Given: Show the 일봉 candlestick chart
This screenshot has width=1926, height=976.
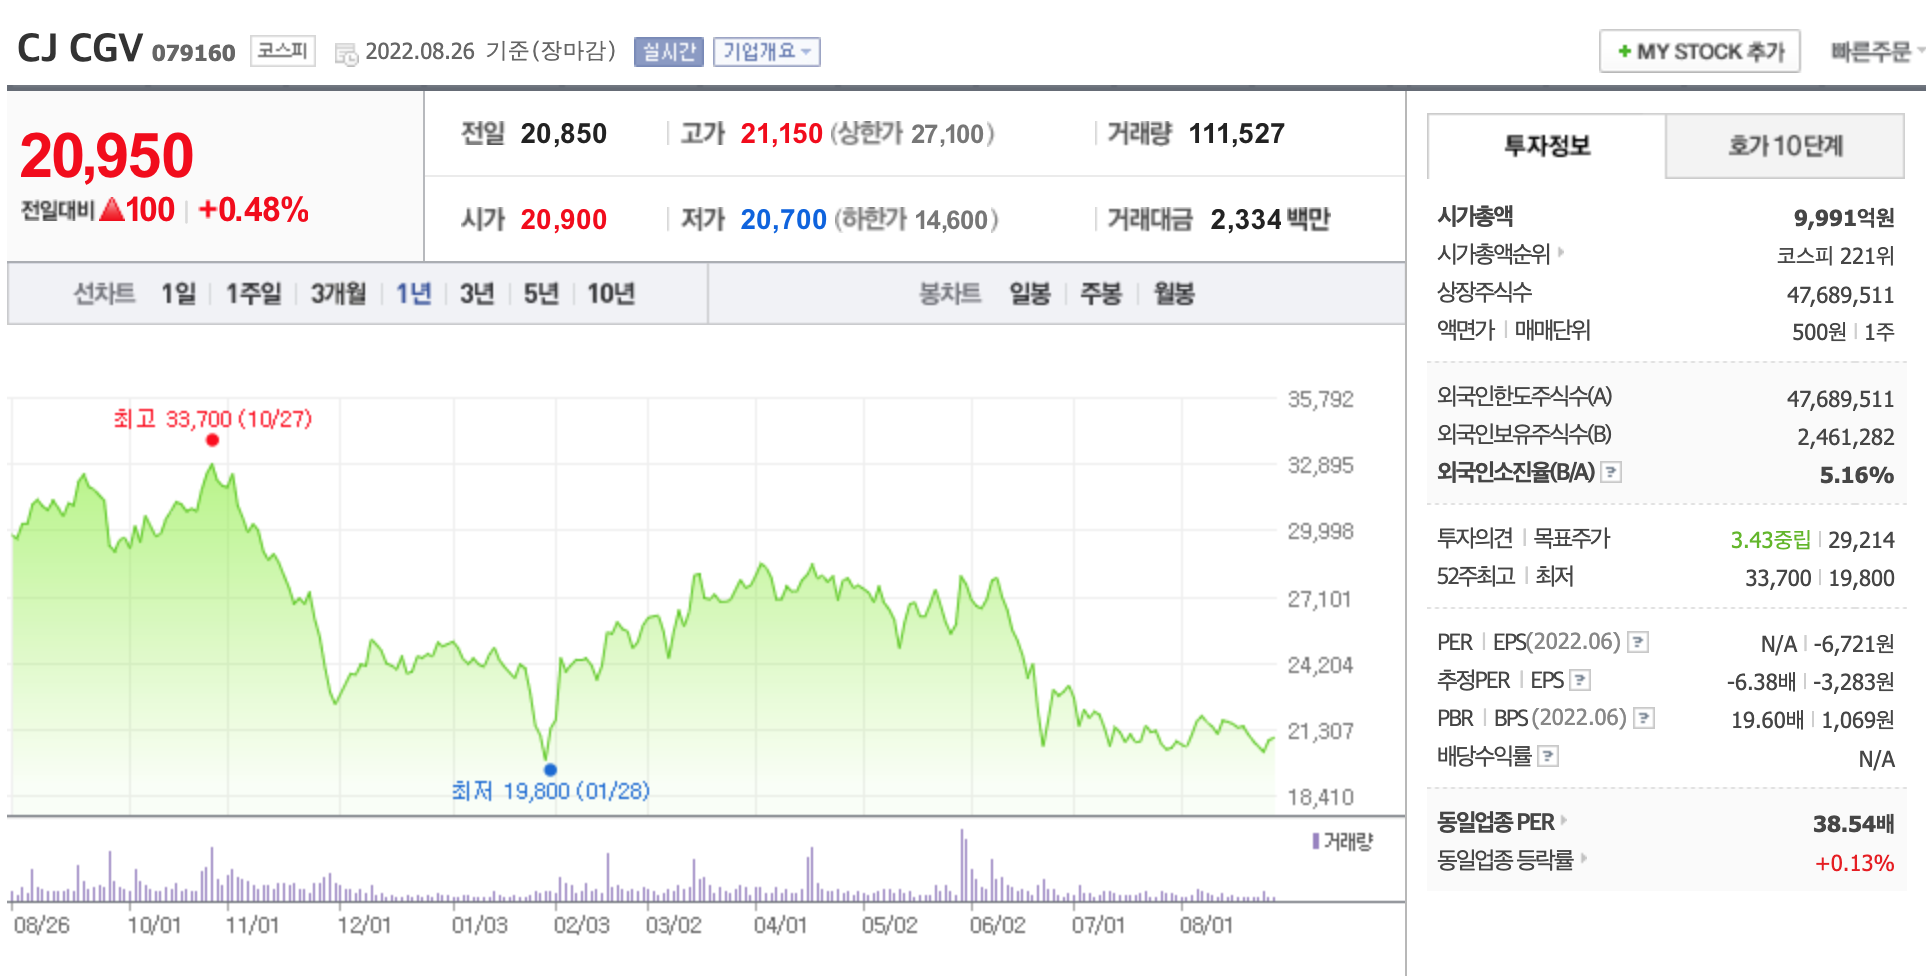Looking at the screenshot, I should tap(1029, 293).
